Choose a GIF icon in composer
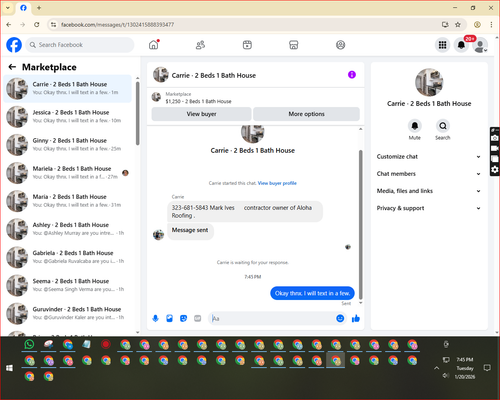 click(x=198, y=318)
